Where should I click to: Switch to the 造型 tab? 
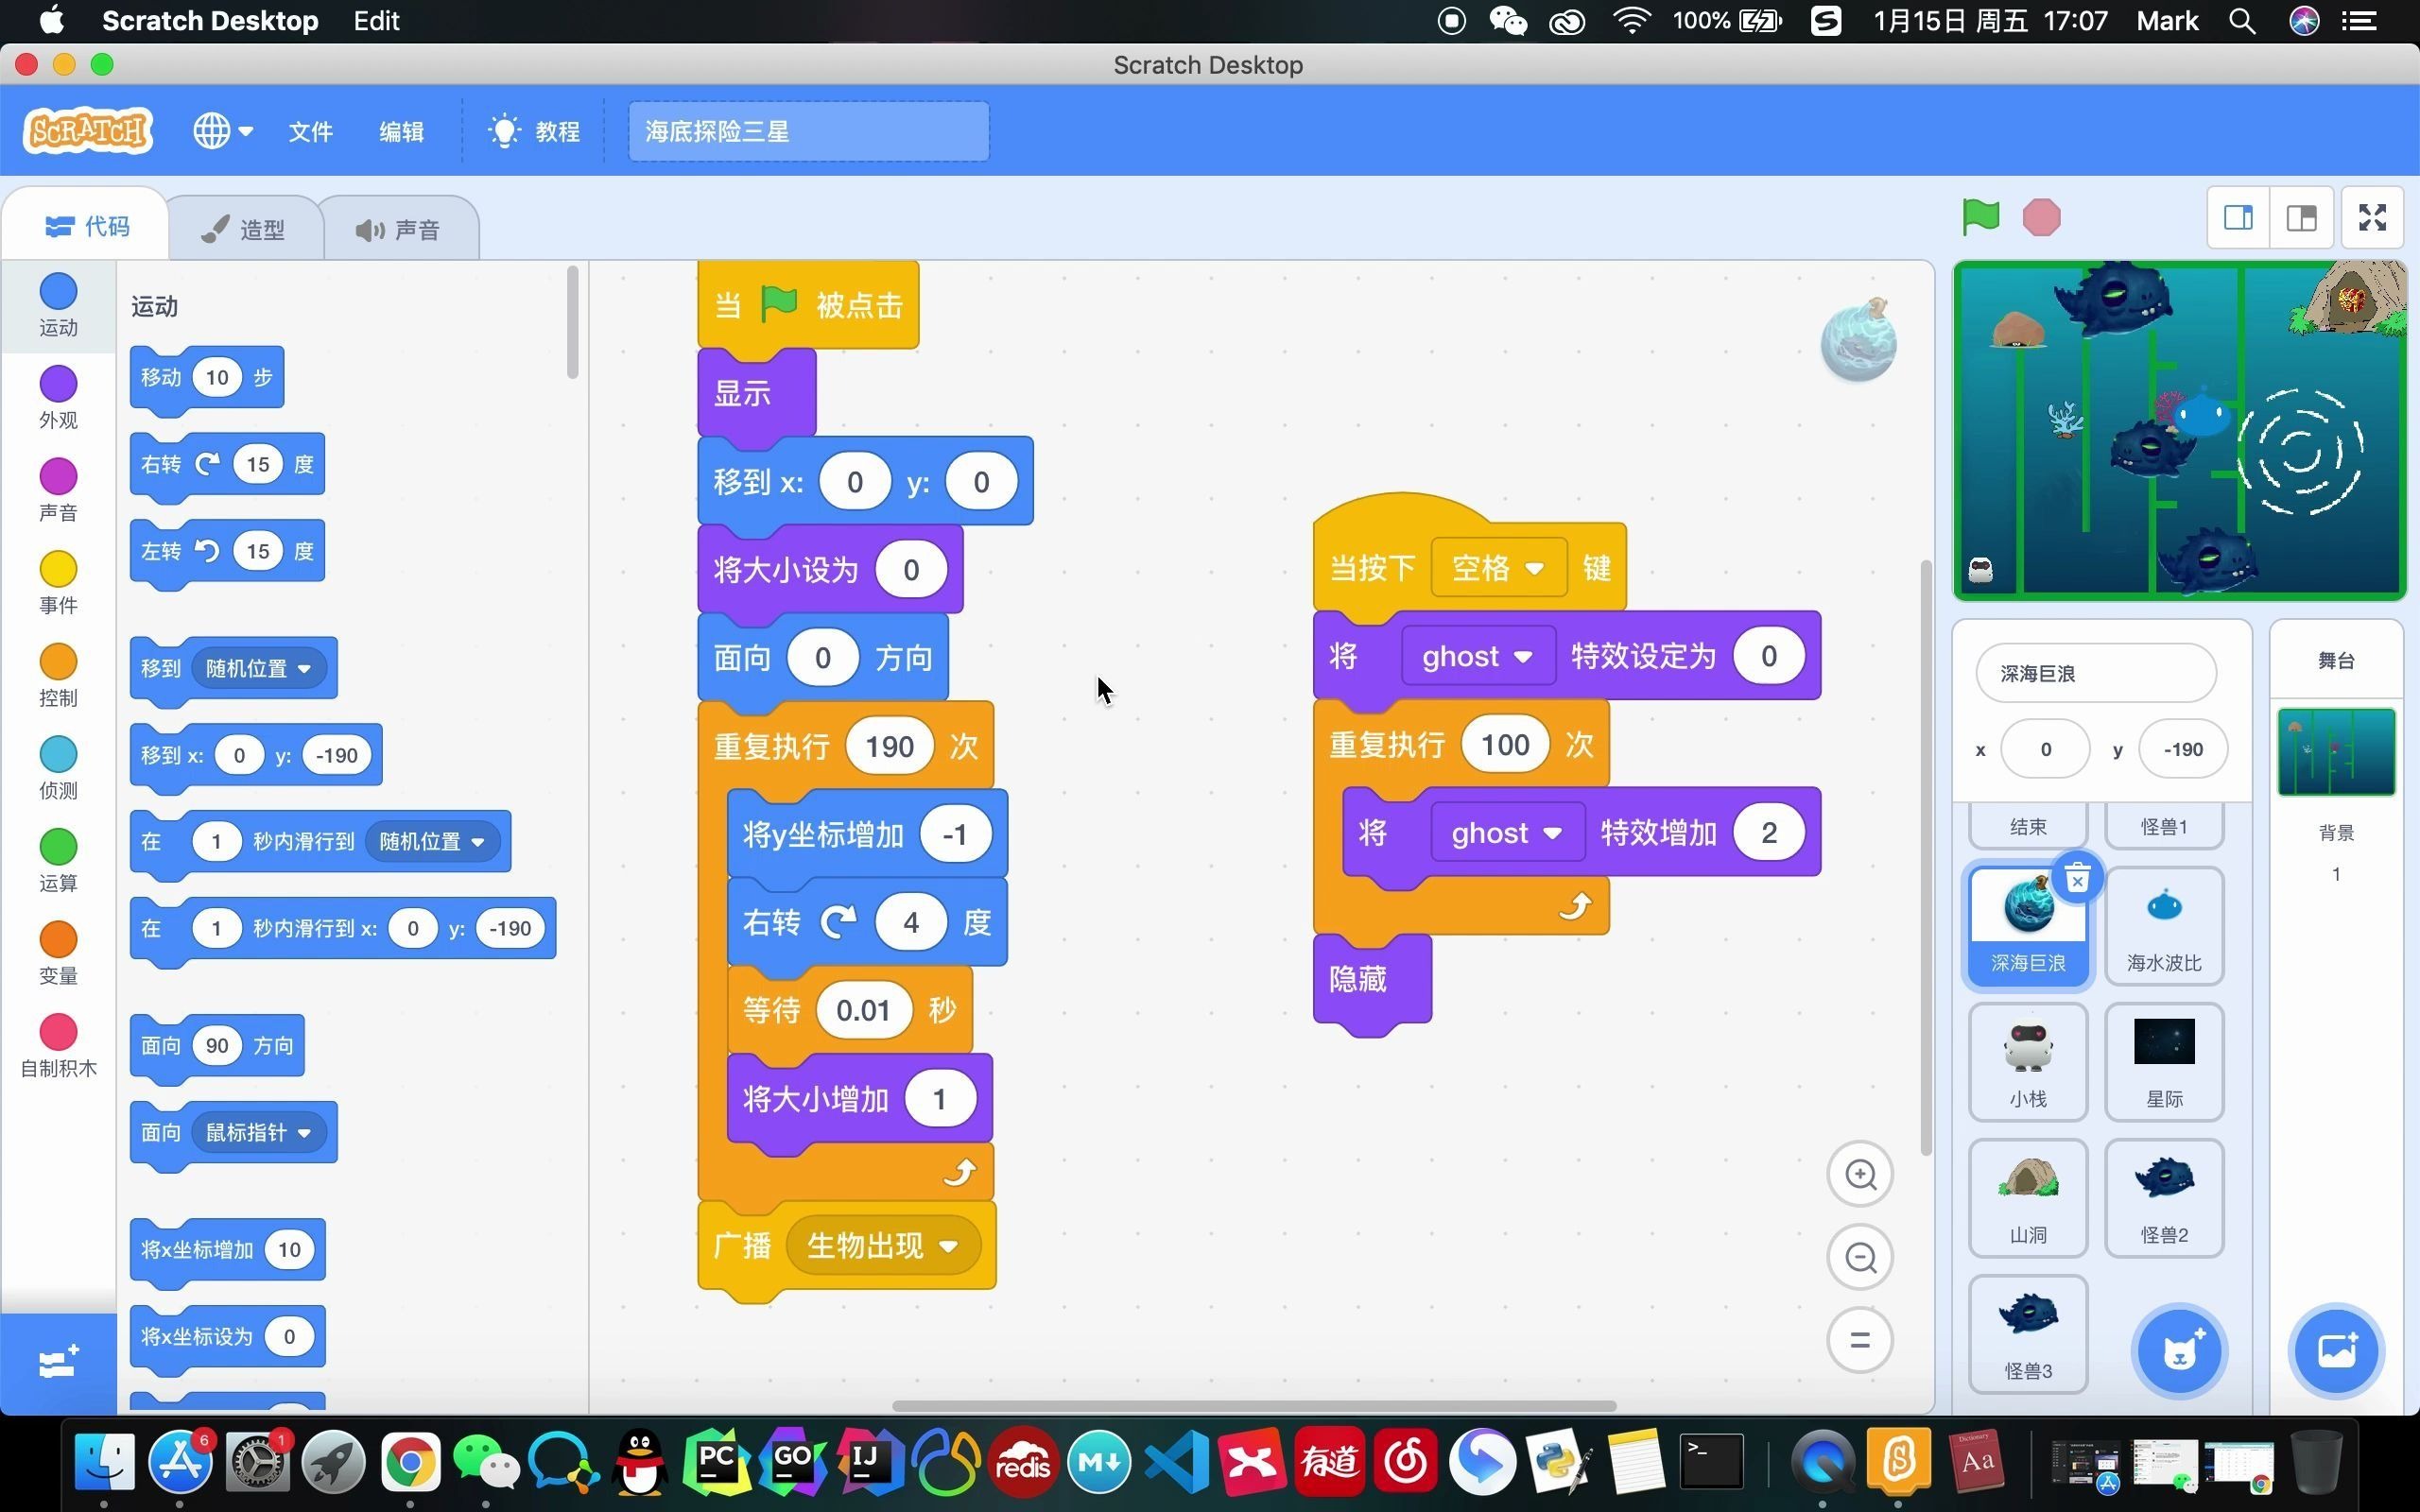[245, 229]
